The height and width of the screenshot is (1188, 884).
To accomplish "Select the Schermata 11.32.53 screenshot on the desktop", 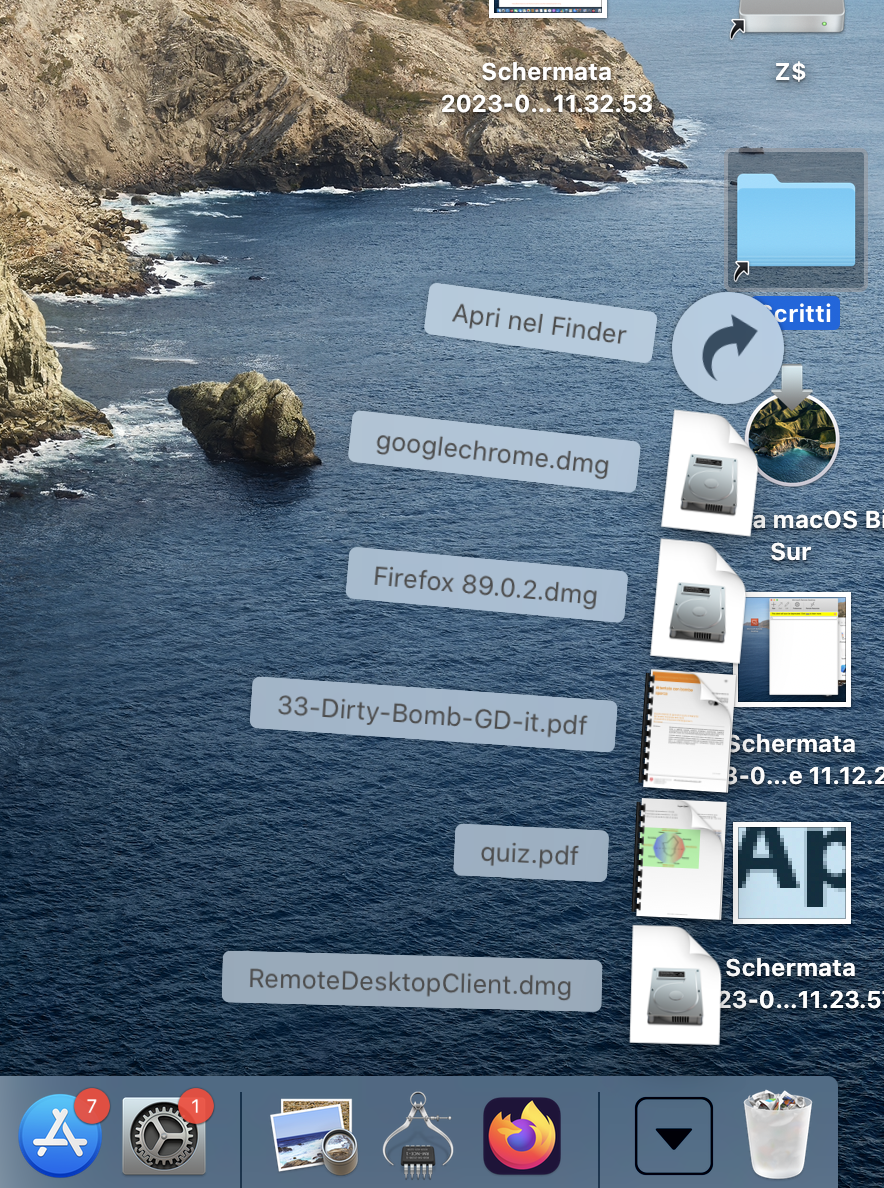I will (x=547, y=10).
